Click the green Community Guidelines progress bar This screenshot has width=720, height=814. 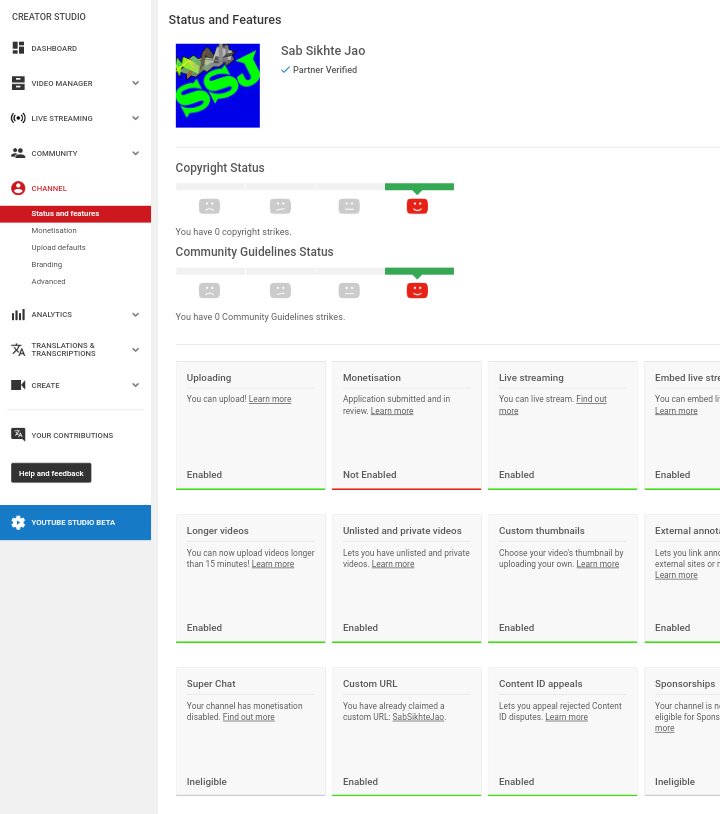tap(419, 271)
